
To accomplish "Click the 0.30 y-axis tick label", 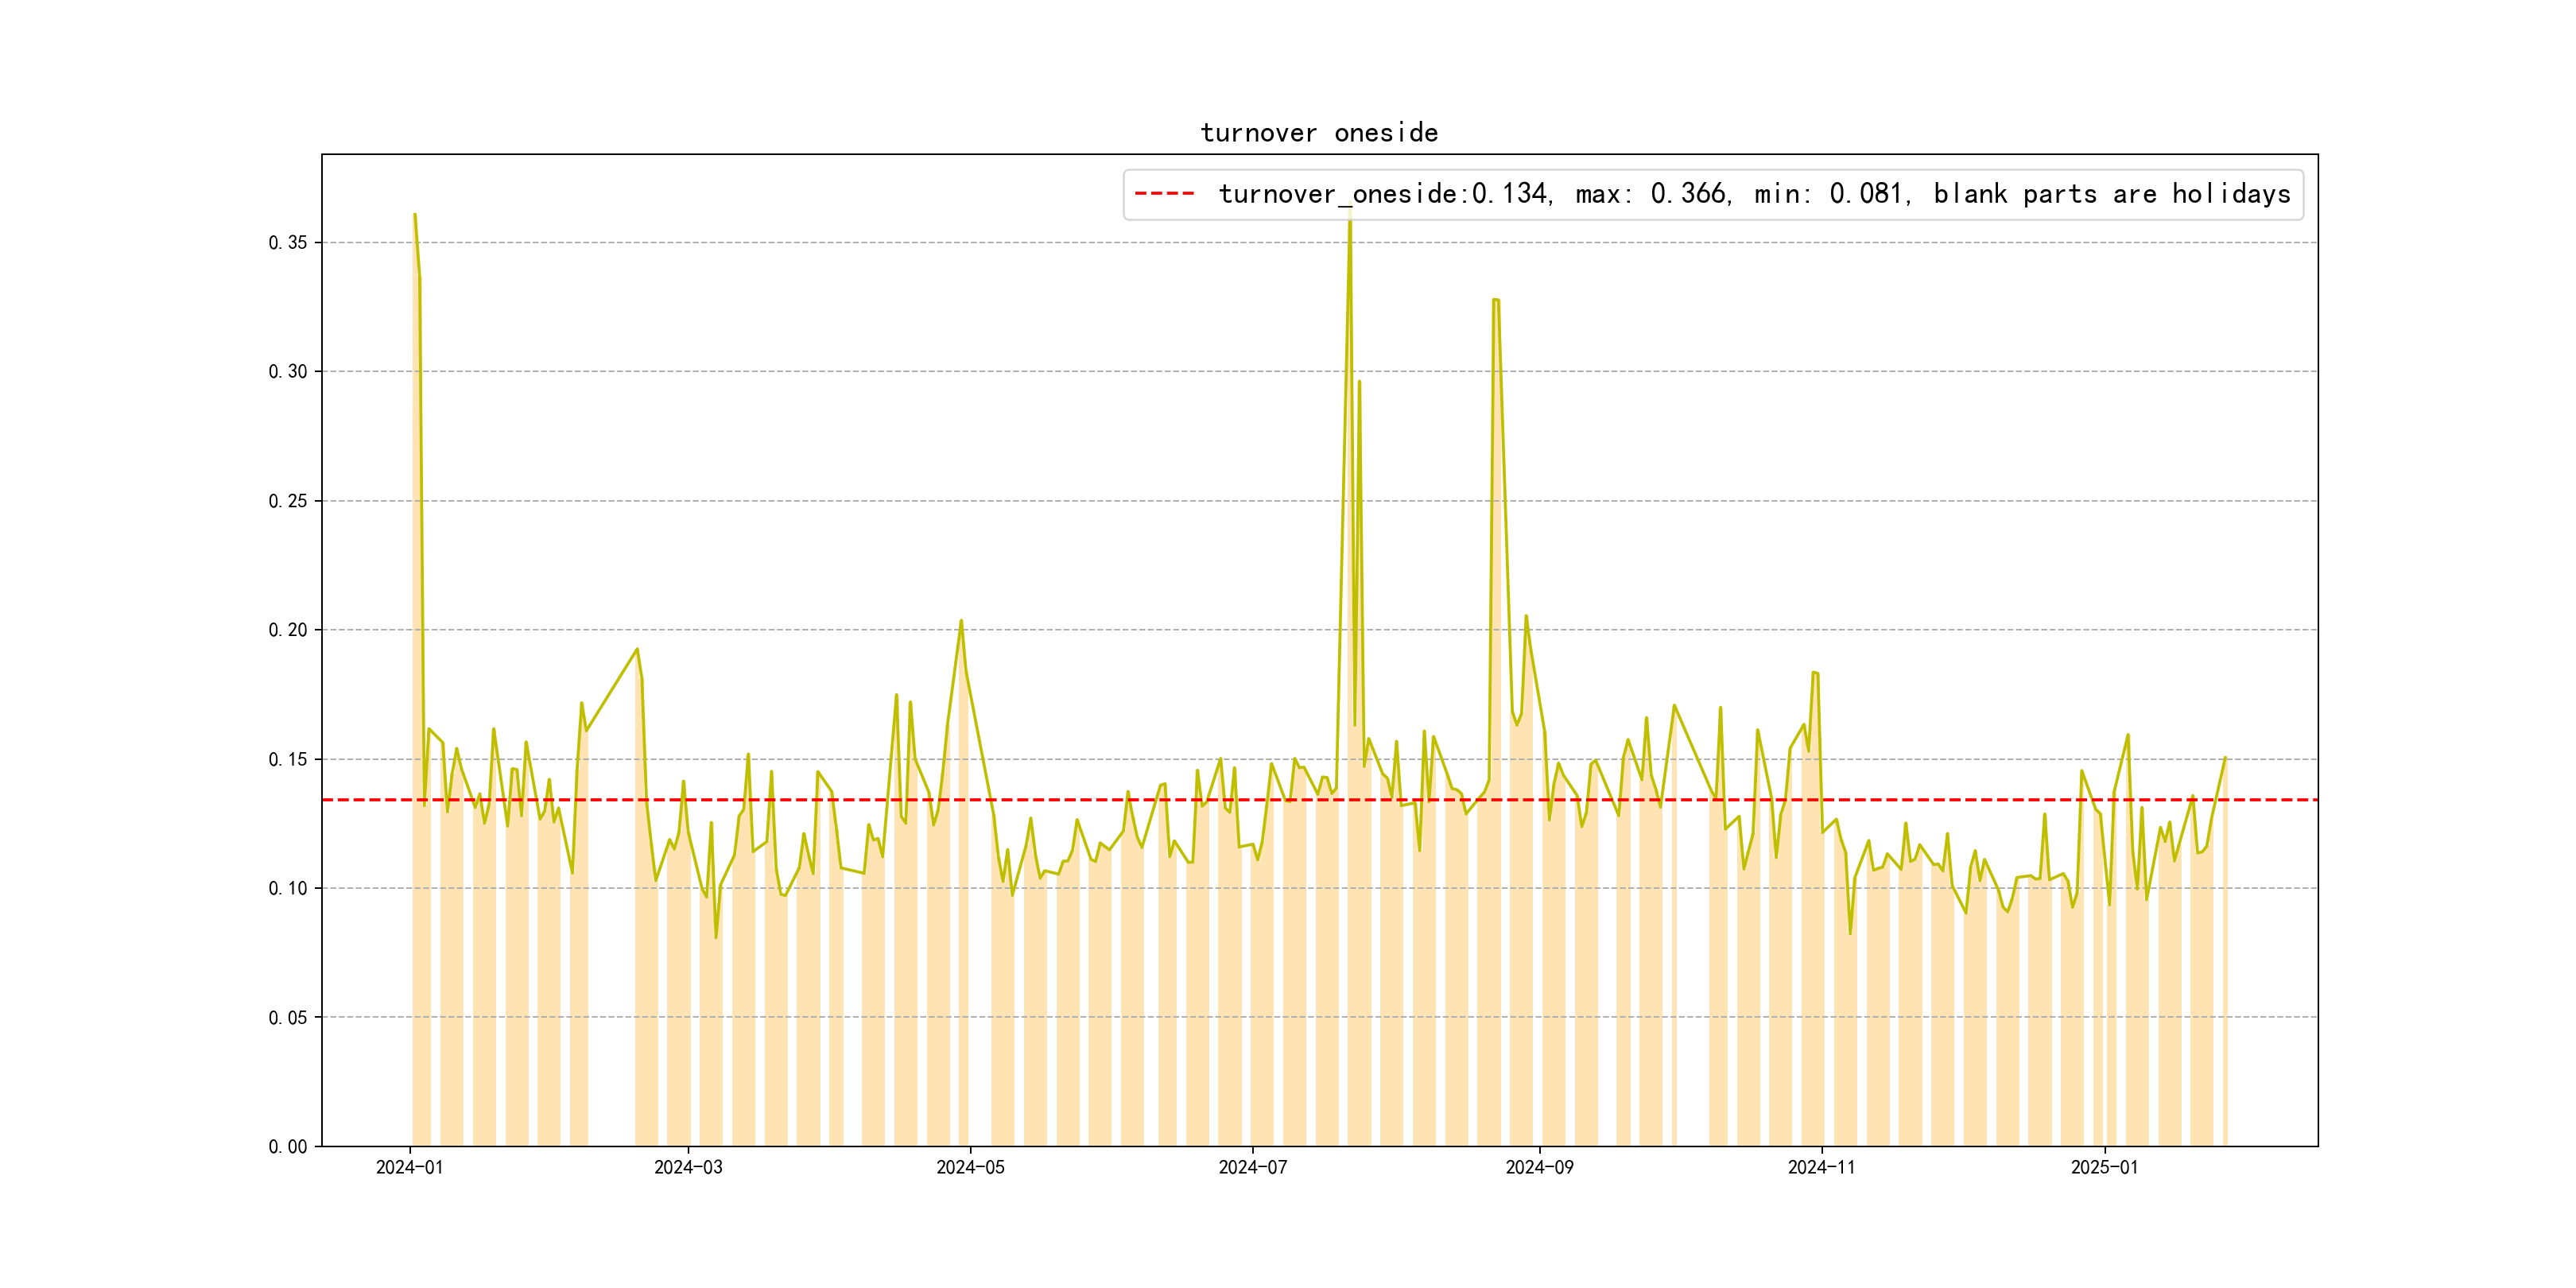I will [288, 372].
